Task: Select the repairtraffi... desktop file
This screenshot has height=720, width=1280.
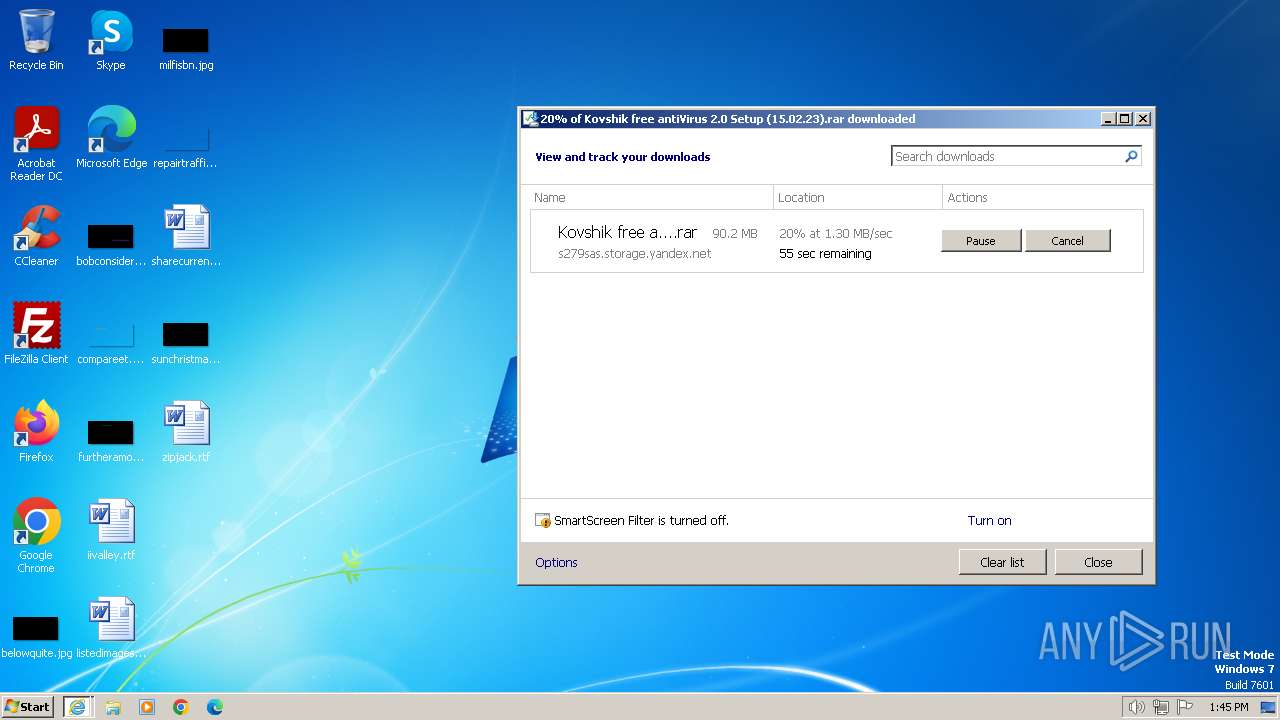Action: pyautogui.click(x=185, y=145)
